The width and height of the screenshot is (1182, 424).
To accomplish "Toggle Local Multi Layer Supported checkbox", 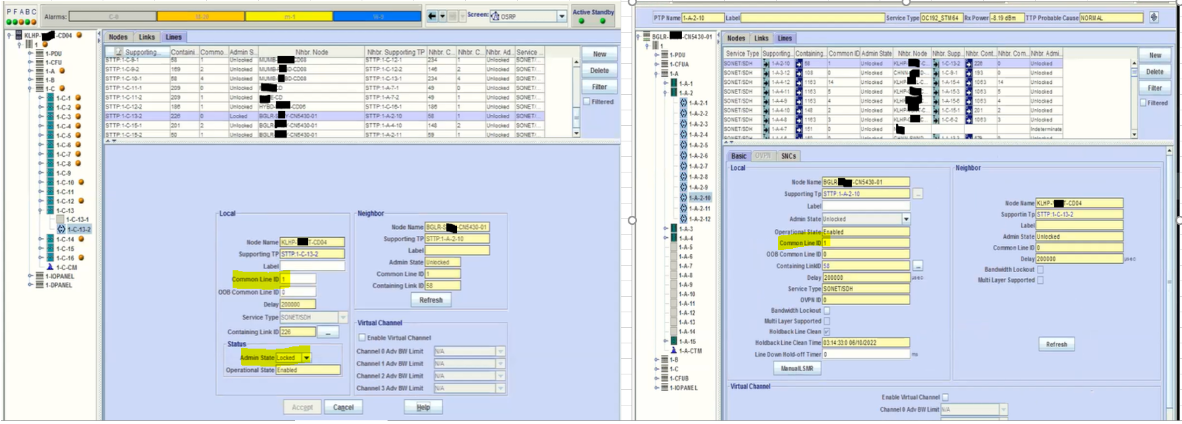I will 827,321.
